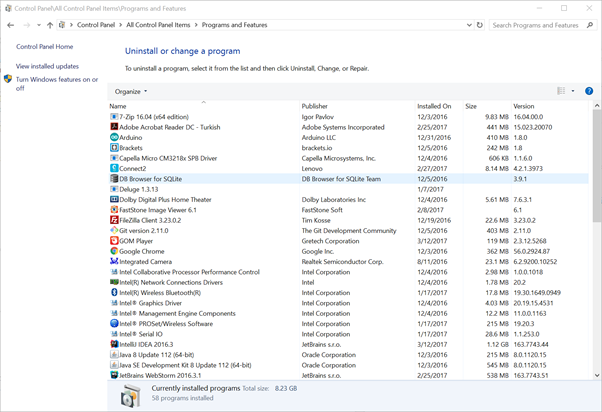Click the Google Chrome icon
602x412 pixels.
[114, 251]
